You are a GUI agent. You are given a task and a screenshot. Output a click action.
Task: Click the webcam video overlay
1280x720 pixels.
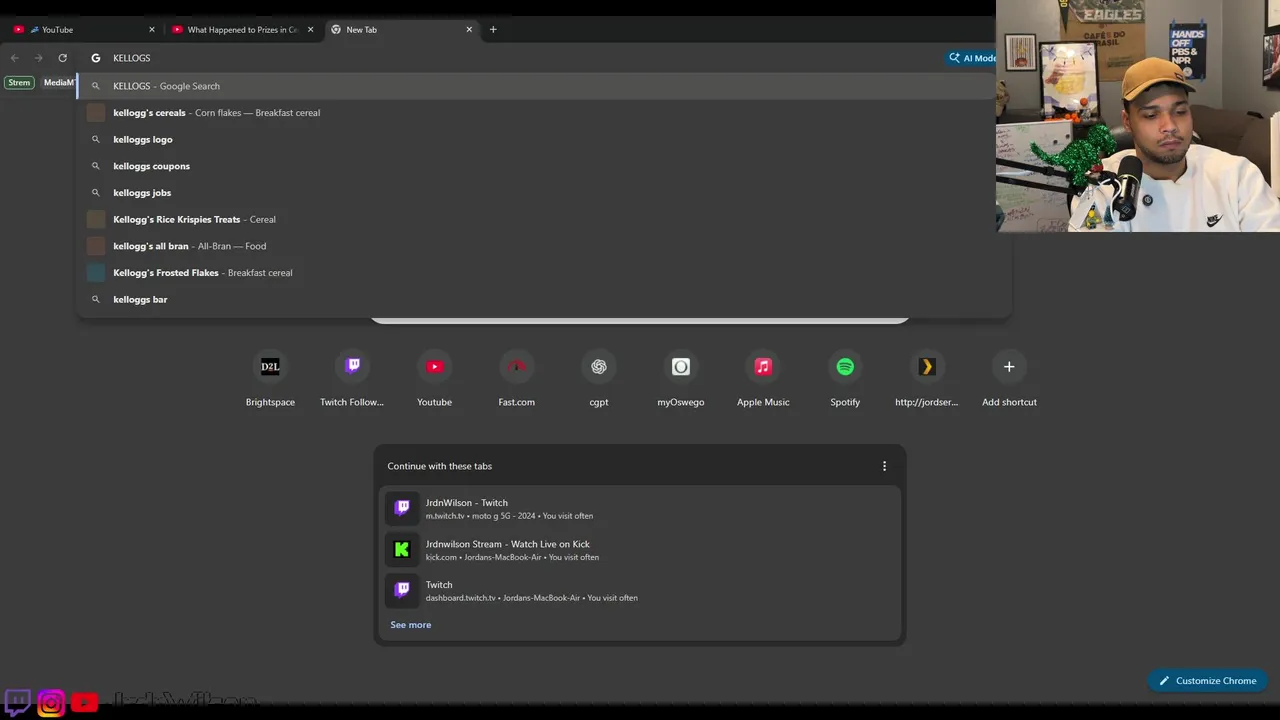click(1138, 116)
